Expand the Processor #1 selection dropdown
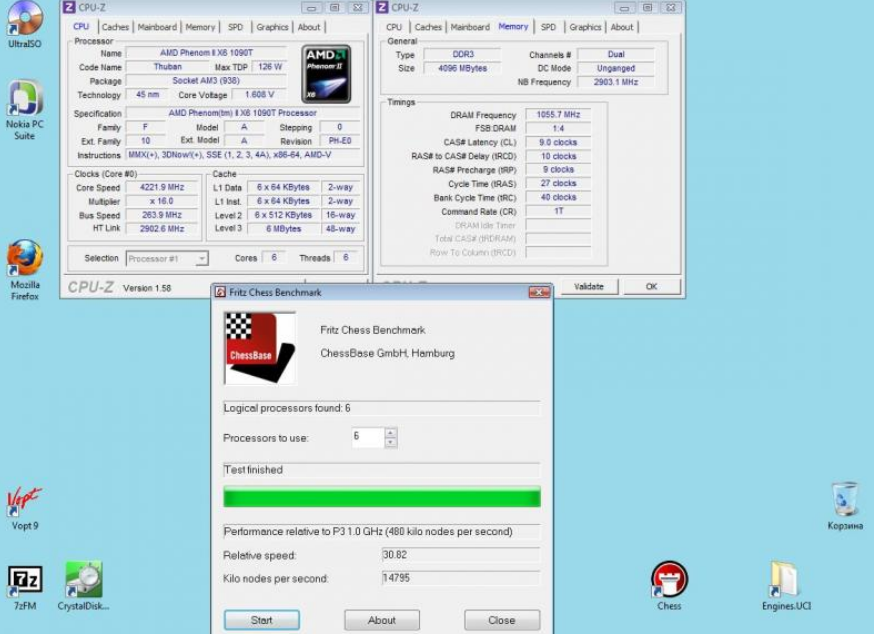 (202, 259)
